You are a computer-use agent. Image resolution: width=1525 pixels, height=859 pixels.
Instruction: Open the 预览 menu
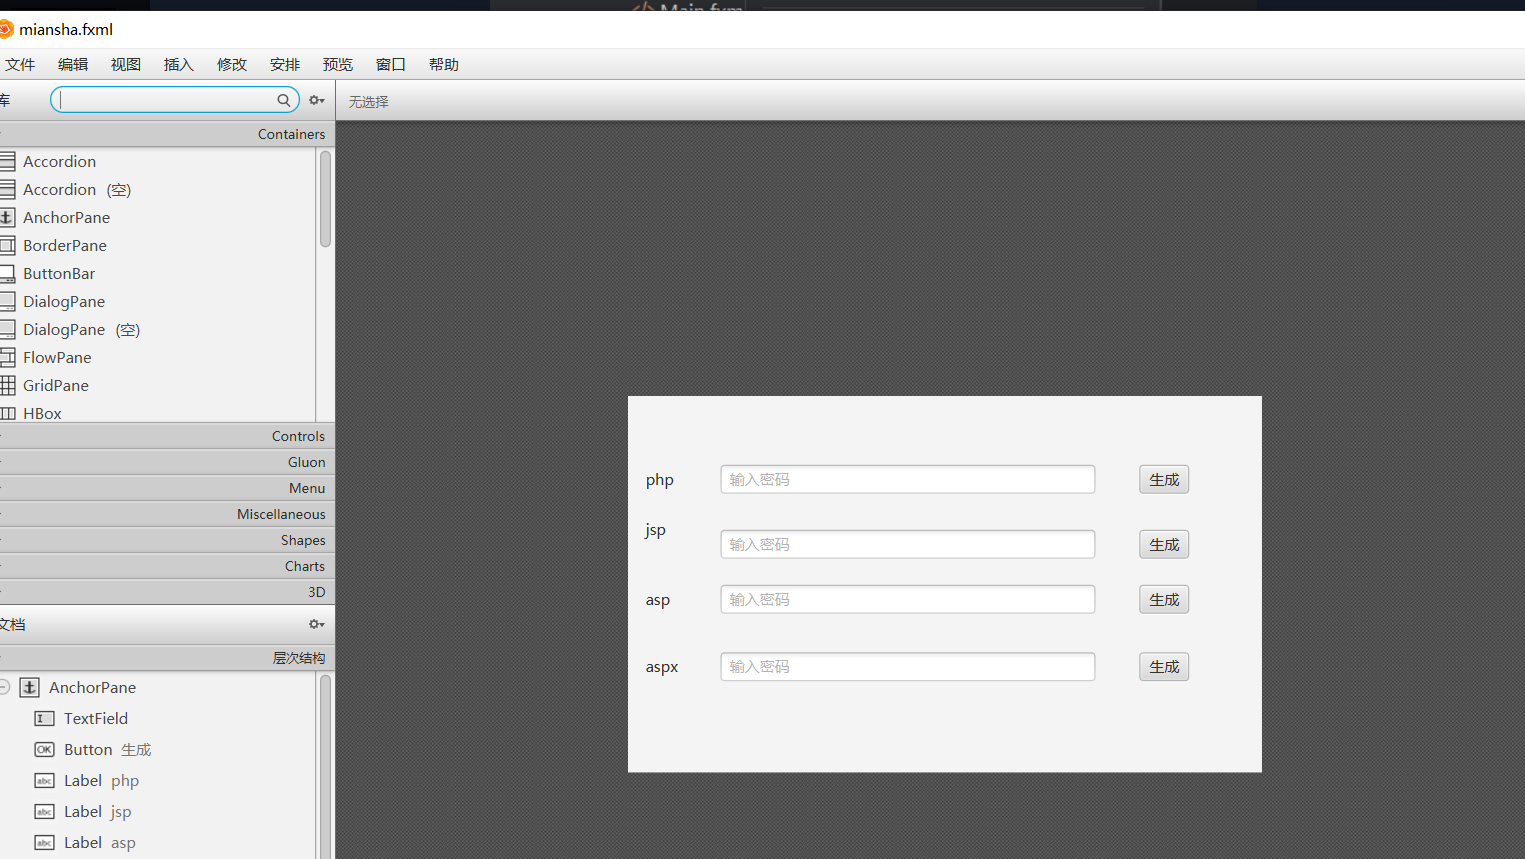click(338, 64)
